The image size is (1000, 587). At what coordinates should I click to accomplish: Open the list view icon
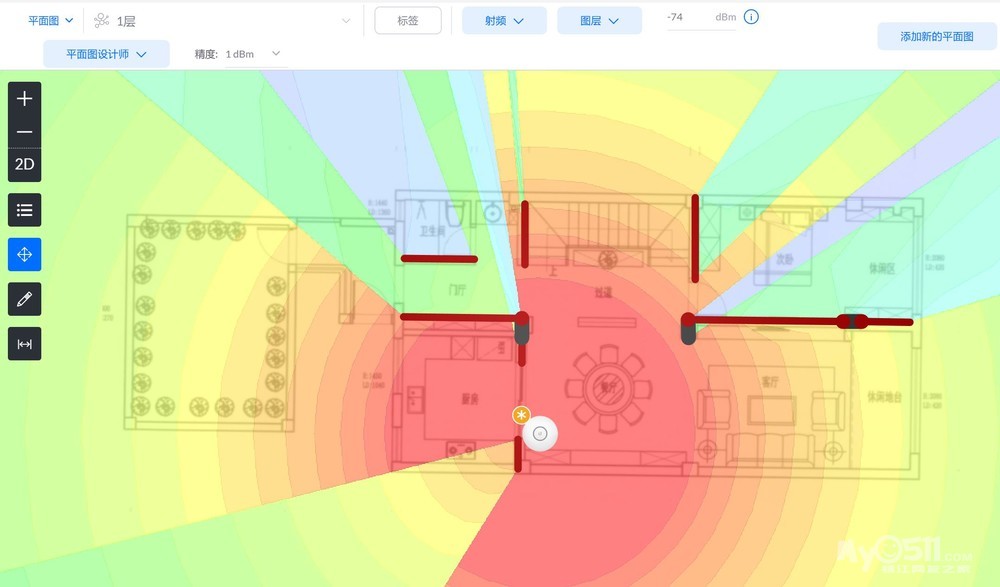[x=25, y=210]
